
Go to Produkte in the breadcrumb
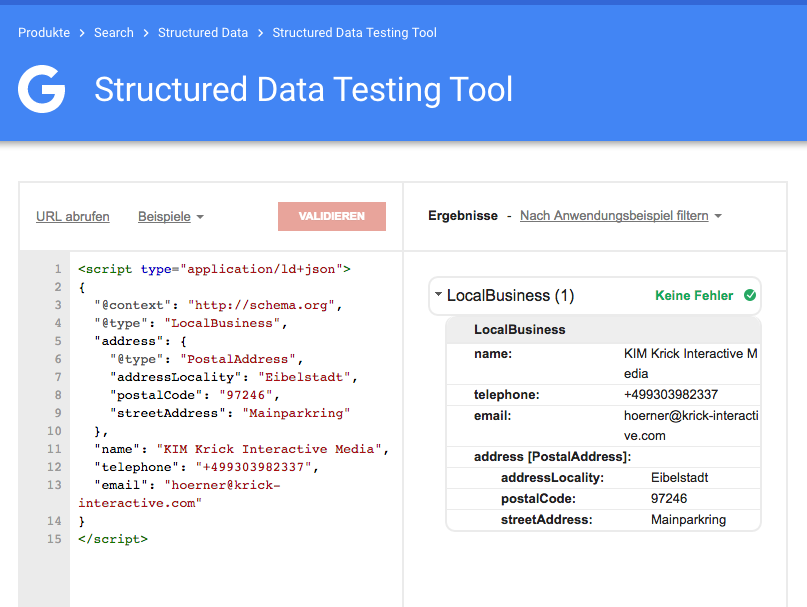point(44,32)
